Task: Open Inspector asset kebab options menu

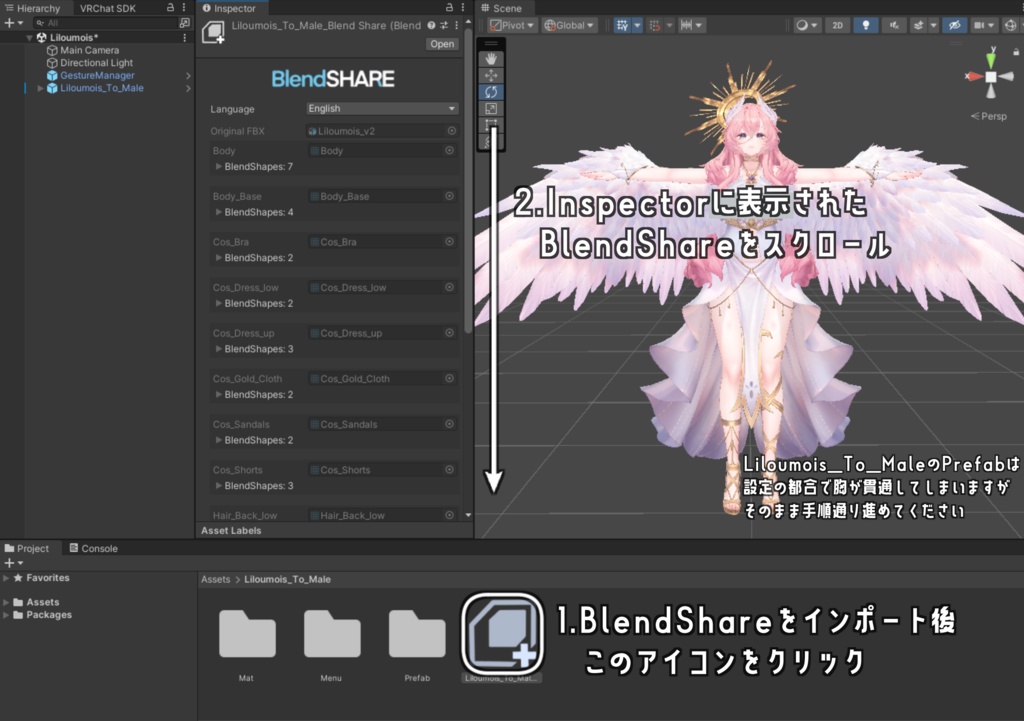Action: 456,25
